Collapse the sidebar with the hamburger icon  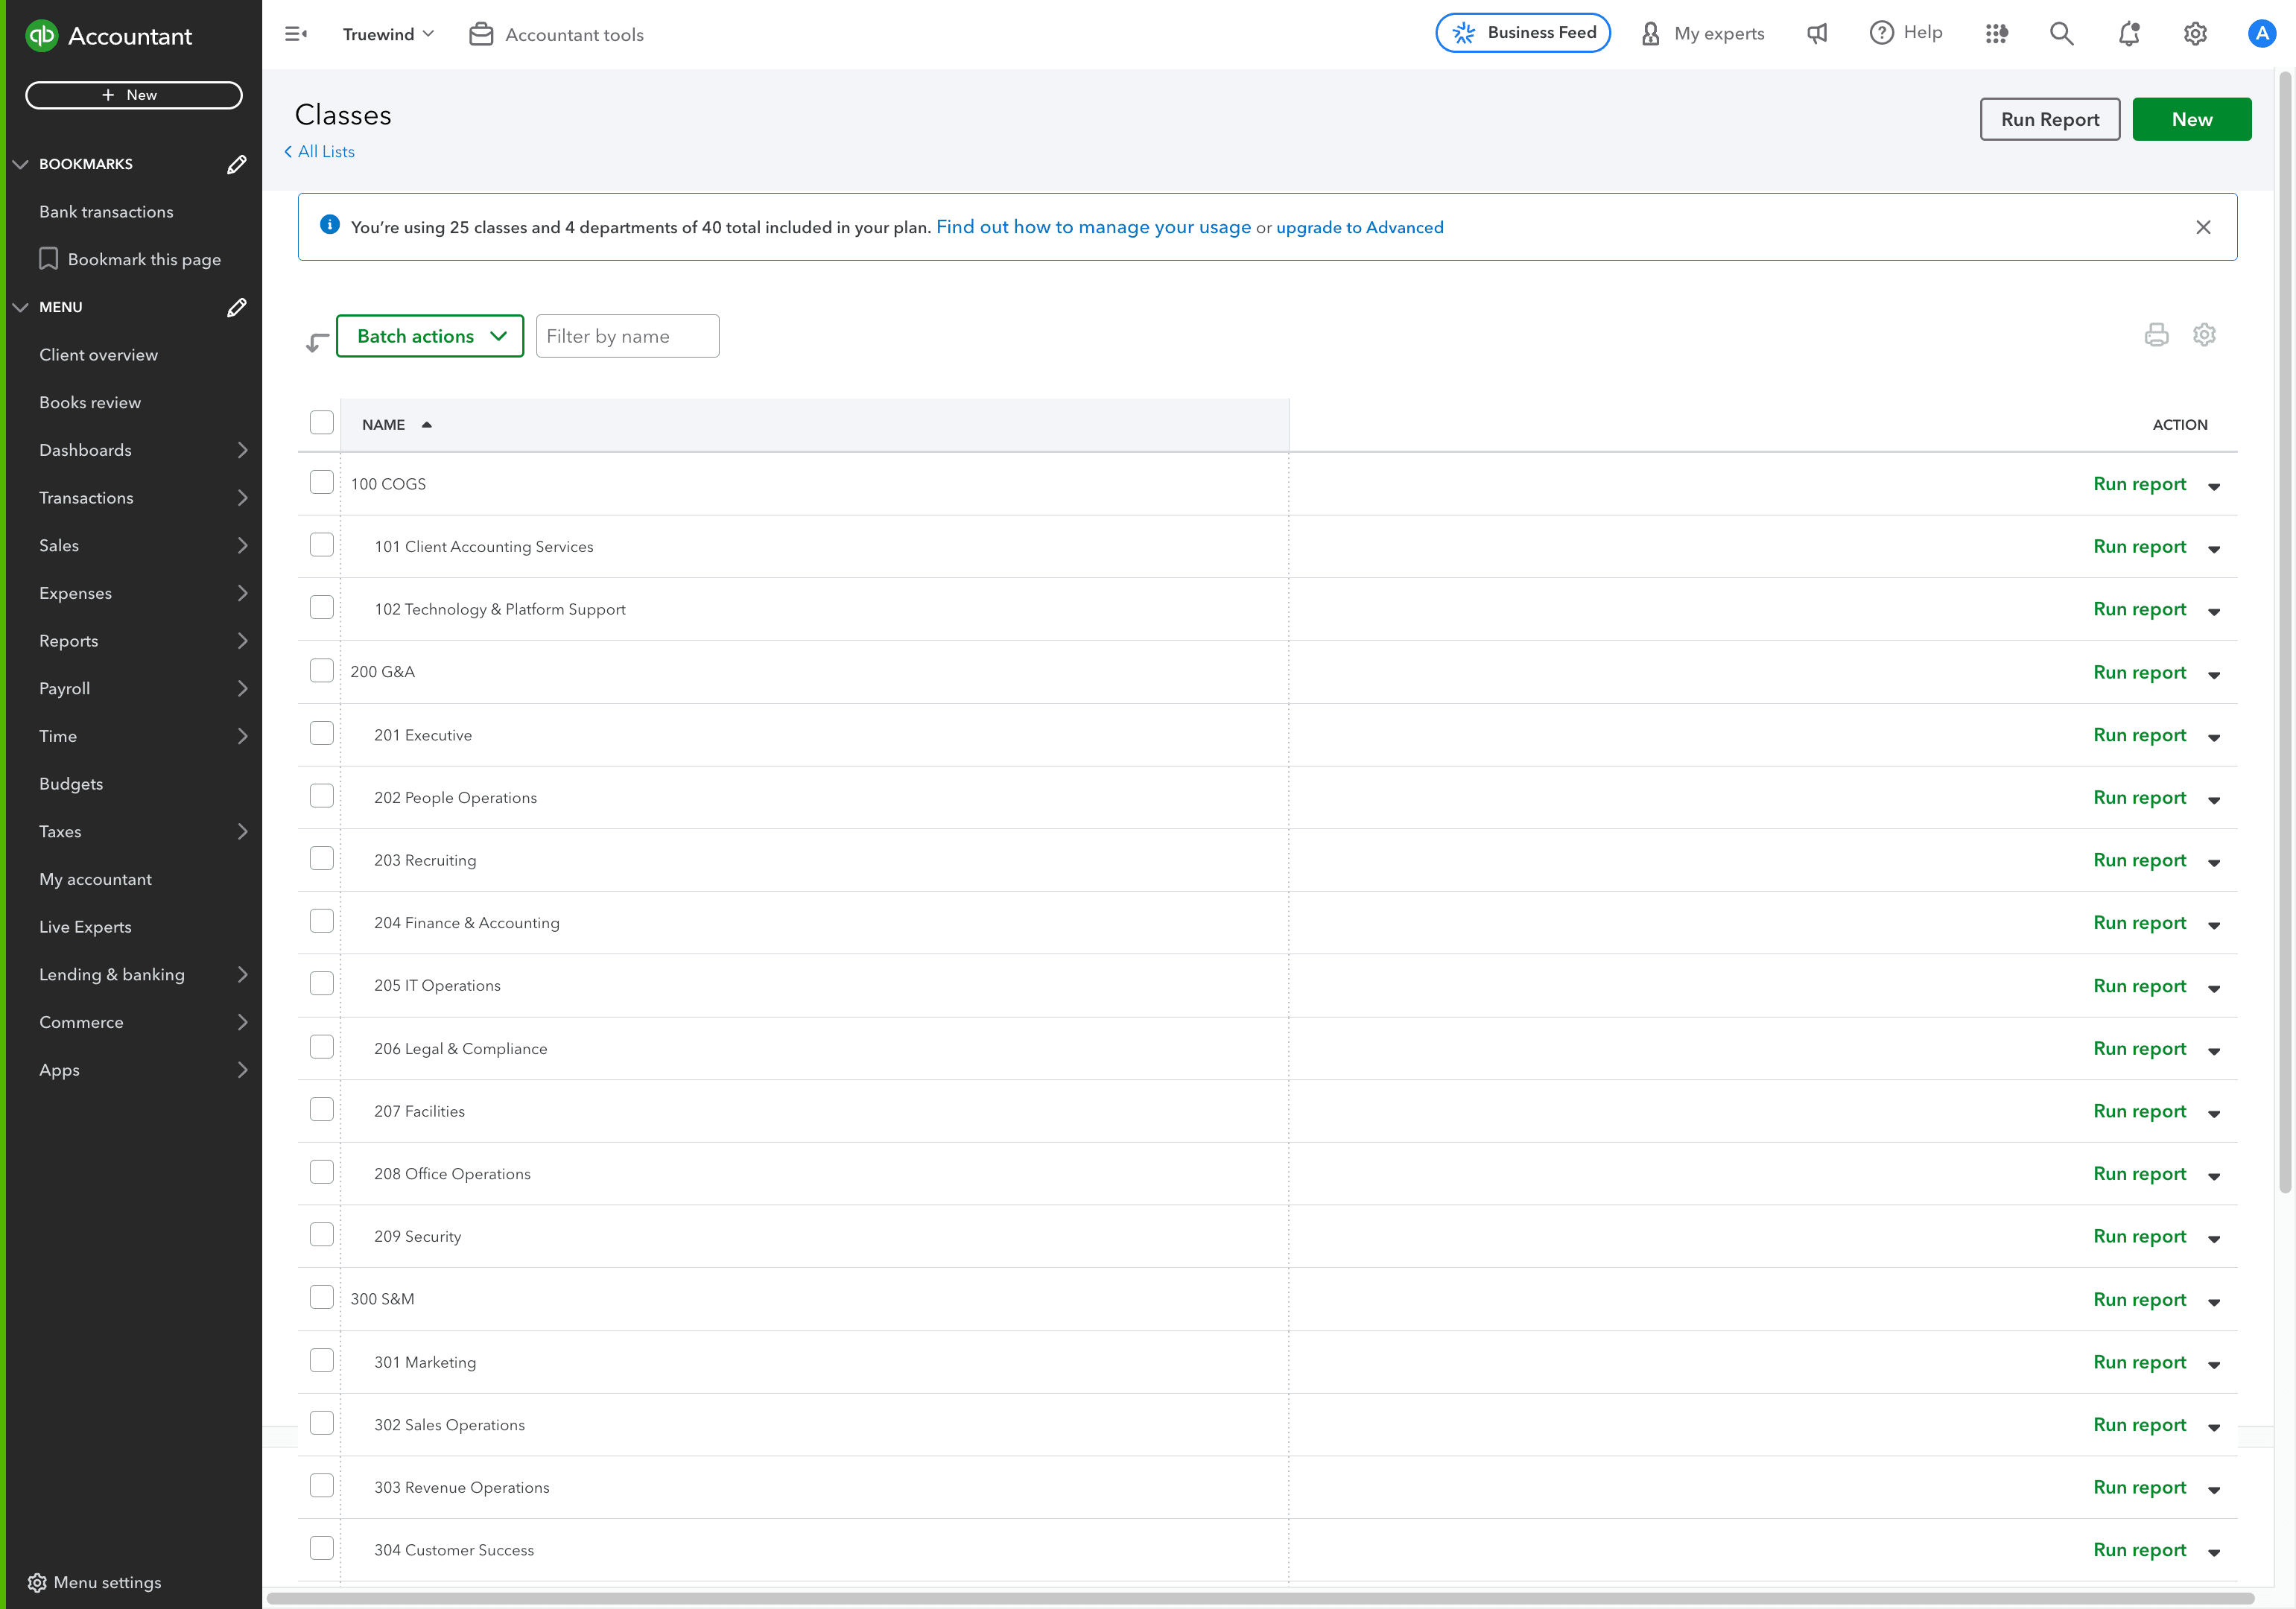coord(296,33)
